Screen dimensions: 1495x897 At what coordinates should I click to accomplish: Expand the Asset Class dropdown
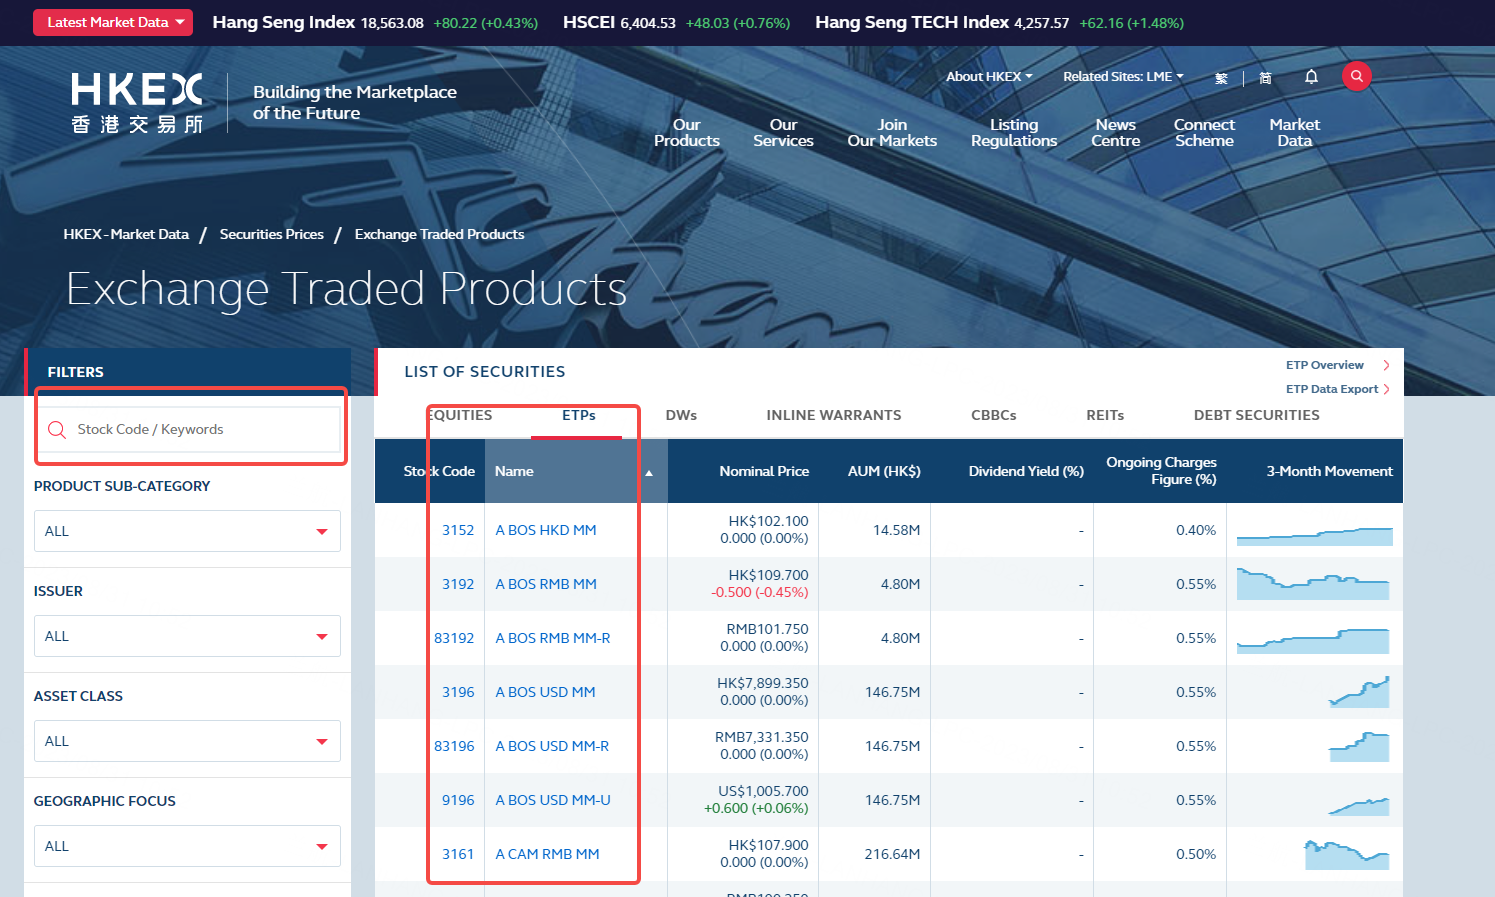tap(187, 741)
